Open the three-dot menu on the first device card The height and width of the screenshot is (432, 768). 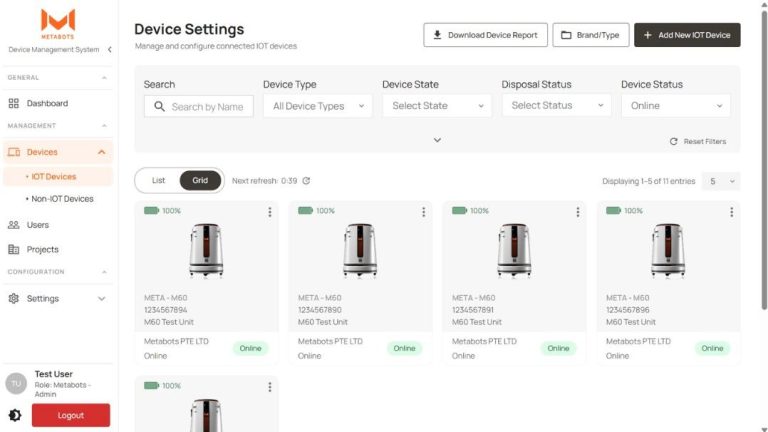coord(269,212)
